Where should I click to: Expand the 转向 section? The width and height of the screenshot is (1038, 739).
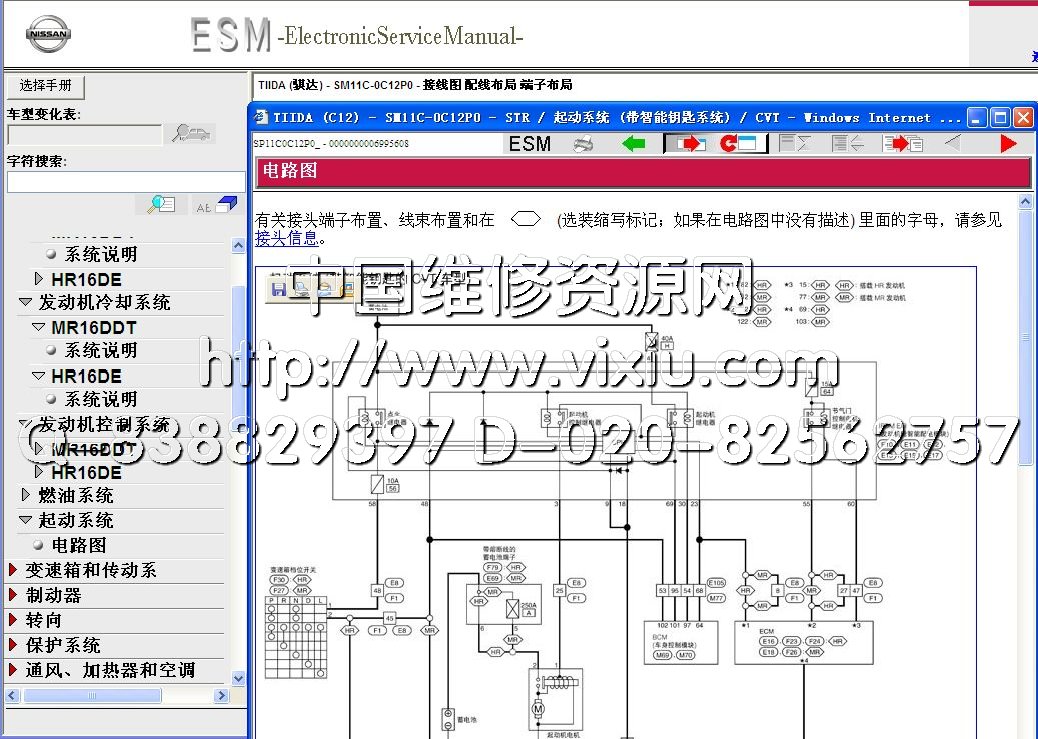13,620
